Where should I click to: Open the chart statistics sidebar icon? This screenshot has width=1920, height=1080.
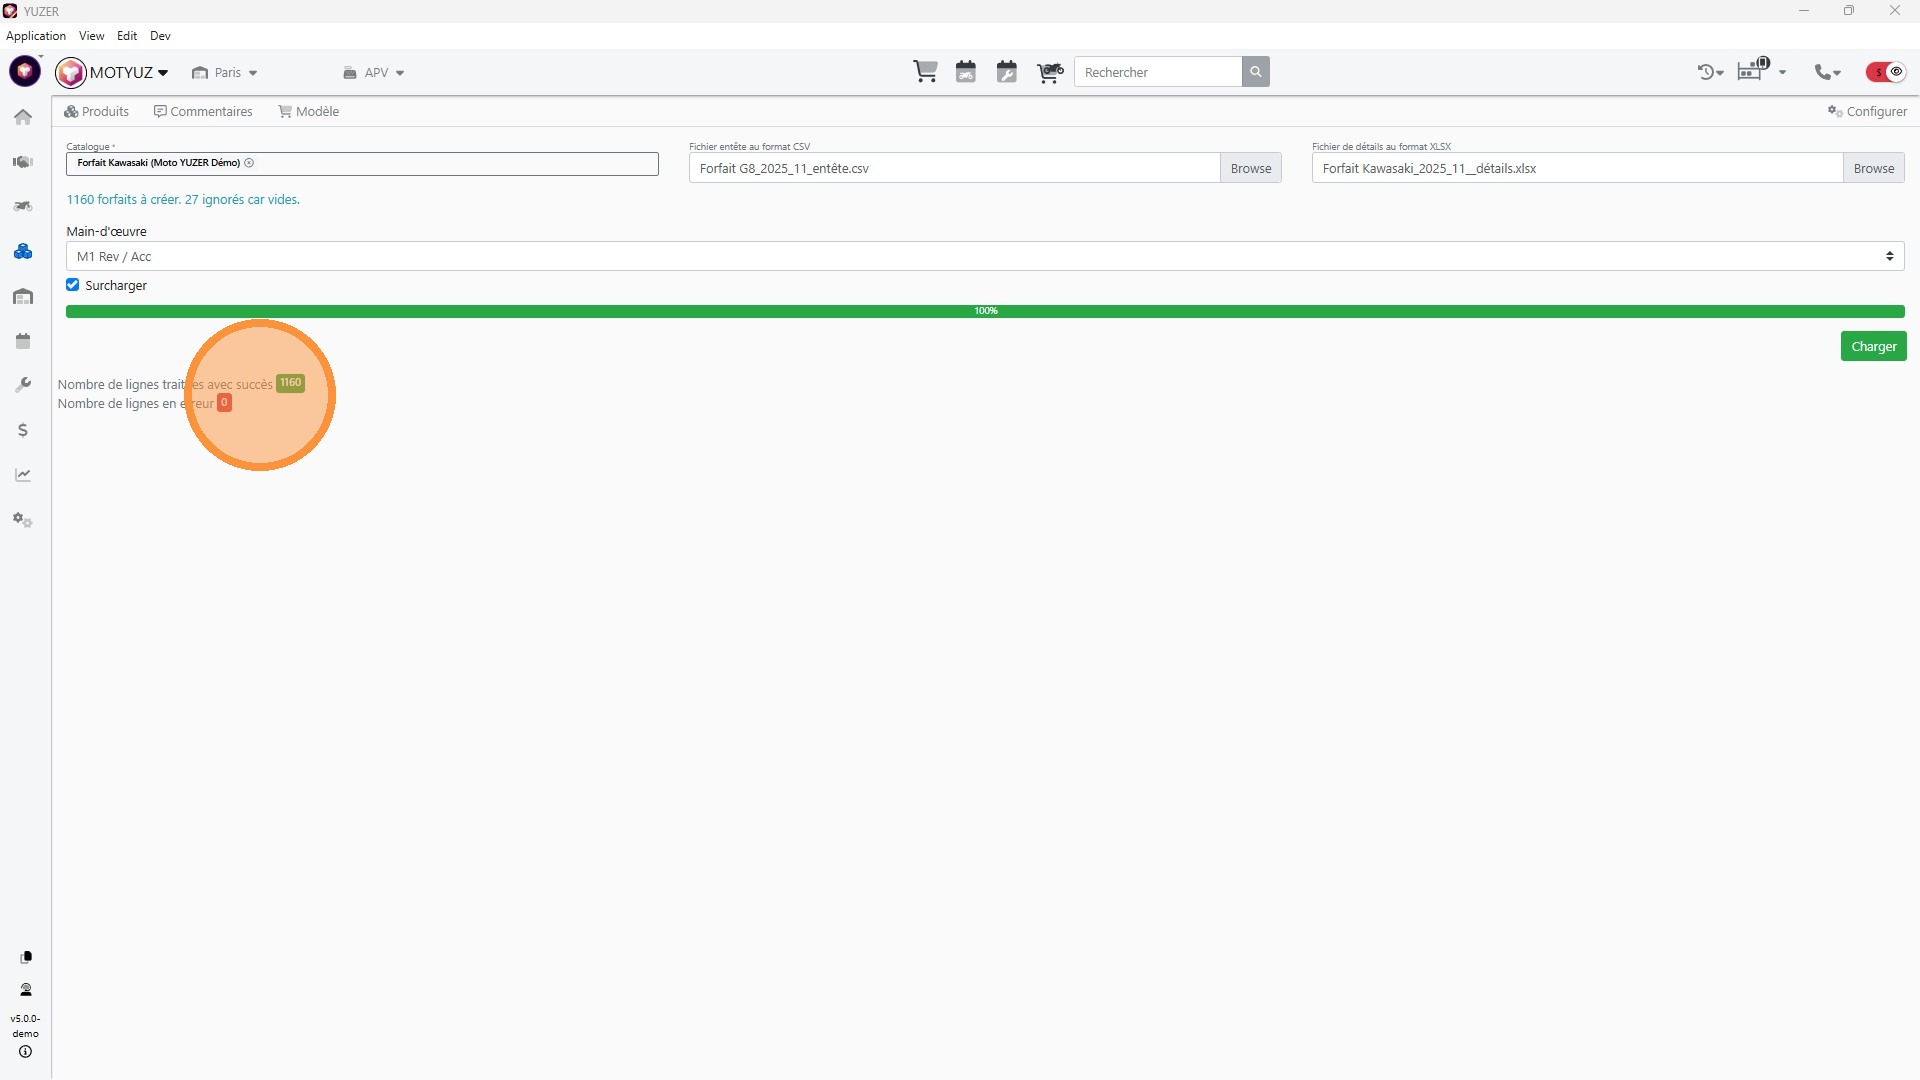pos(23,475)
